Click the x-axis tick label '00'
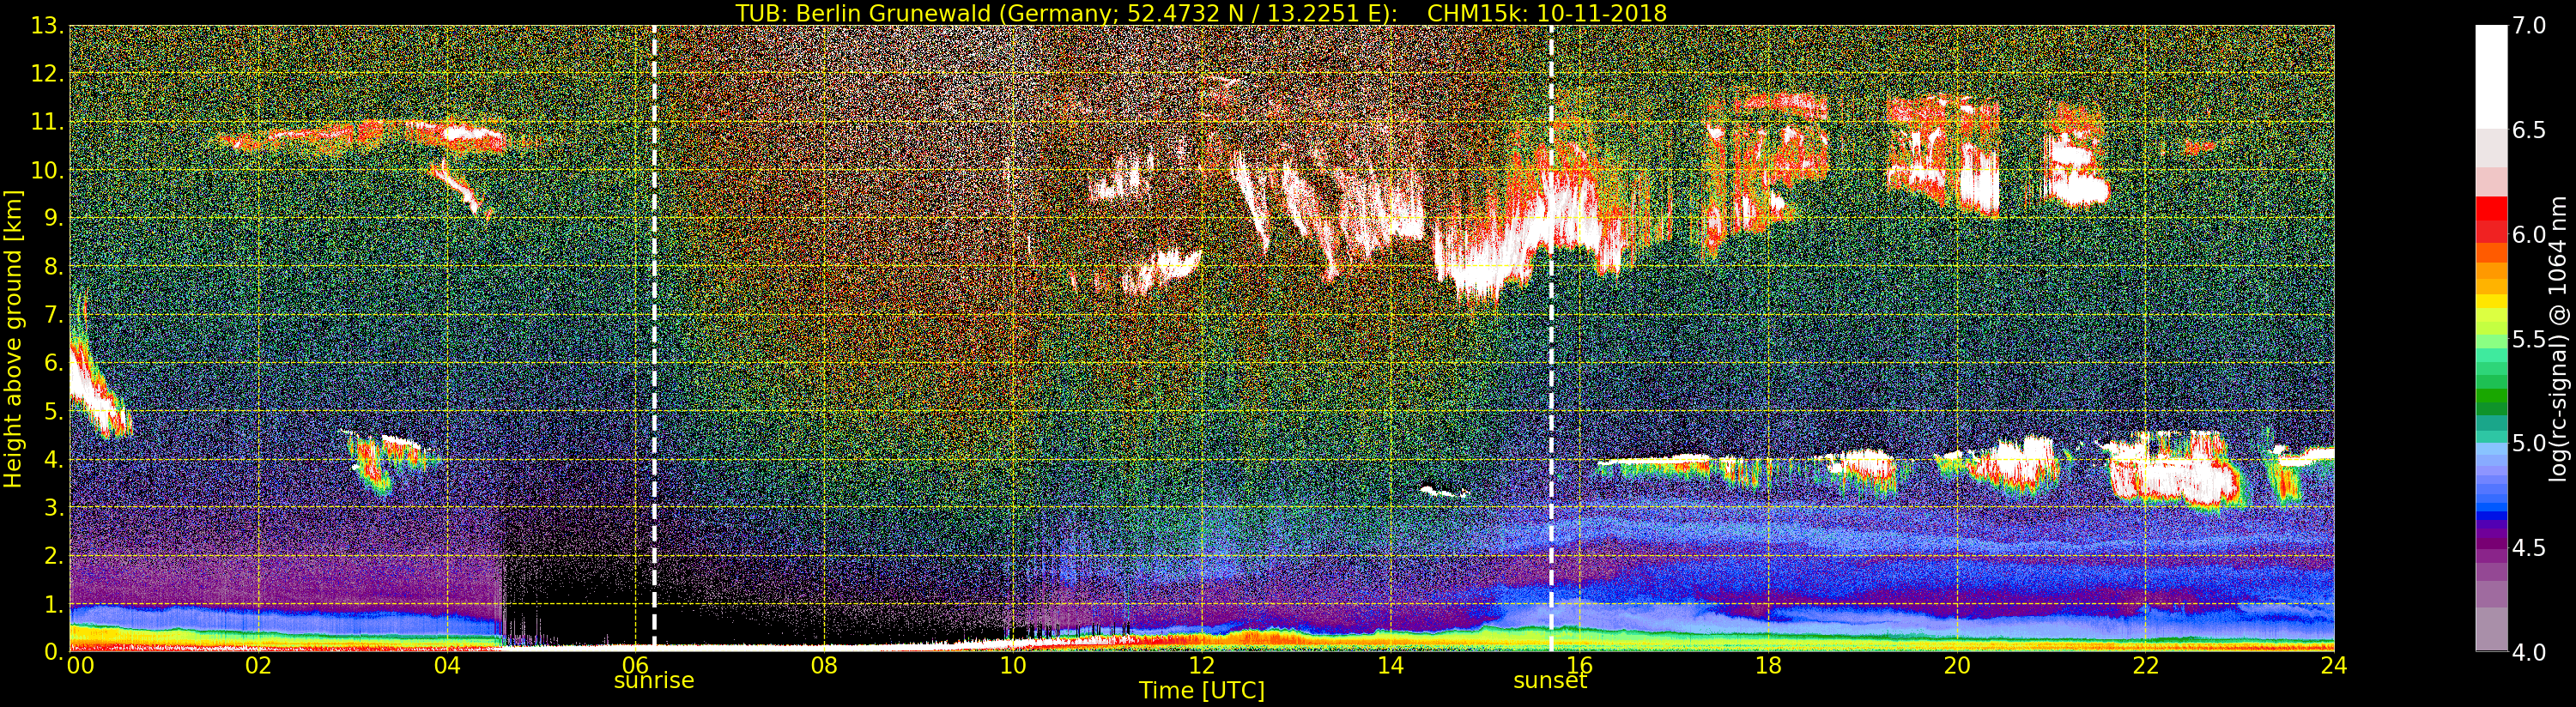This screenshot has height=707, width=2576. click(80, 666)
